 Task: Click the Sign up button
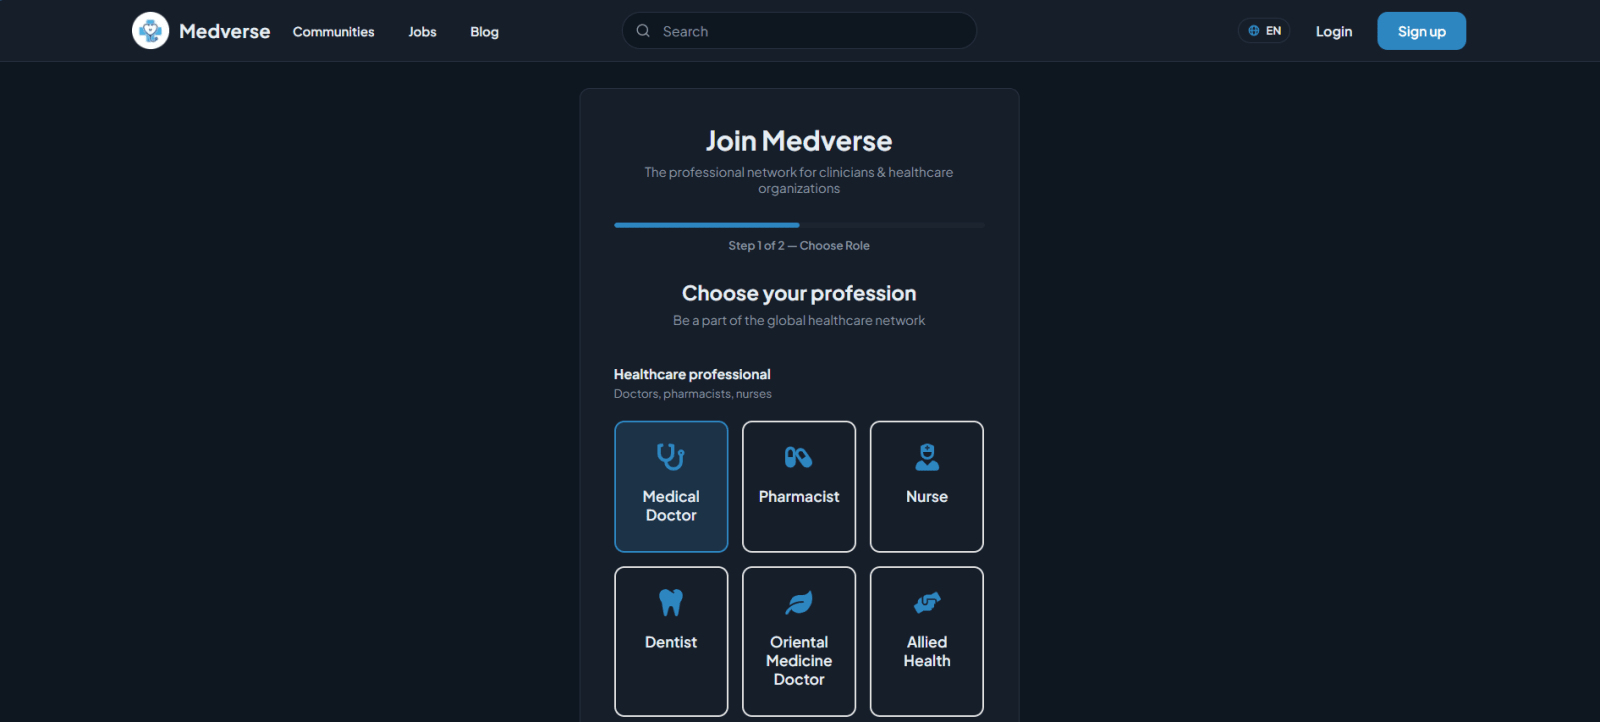coord(1421,31)
